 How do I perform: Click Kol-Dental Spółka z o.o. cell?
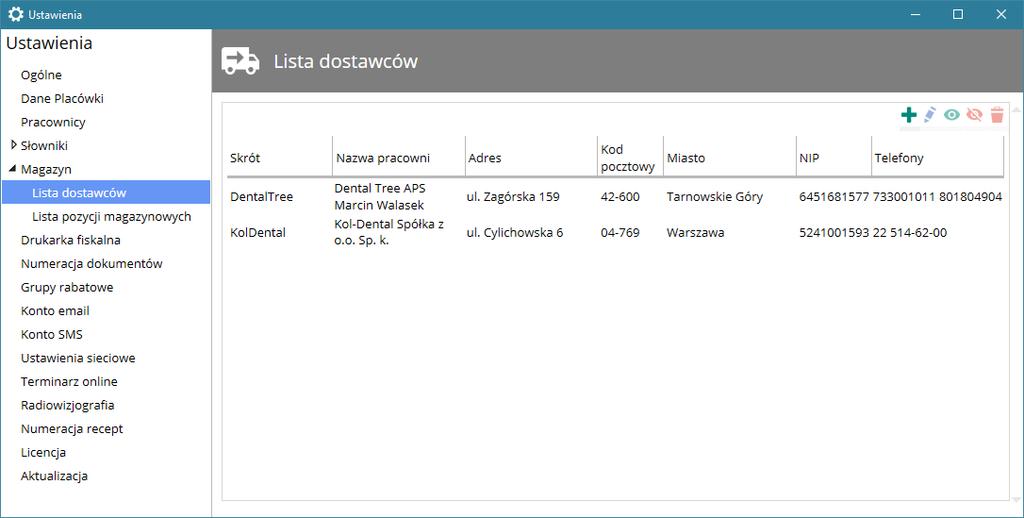pos(389,232)
